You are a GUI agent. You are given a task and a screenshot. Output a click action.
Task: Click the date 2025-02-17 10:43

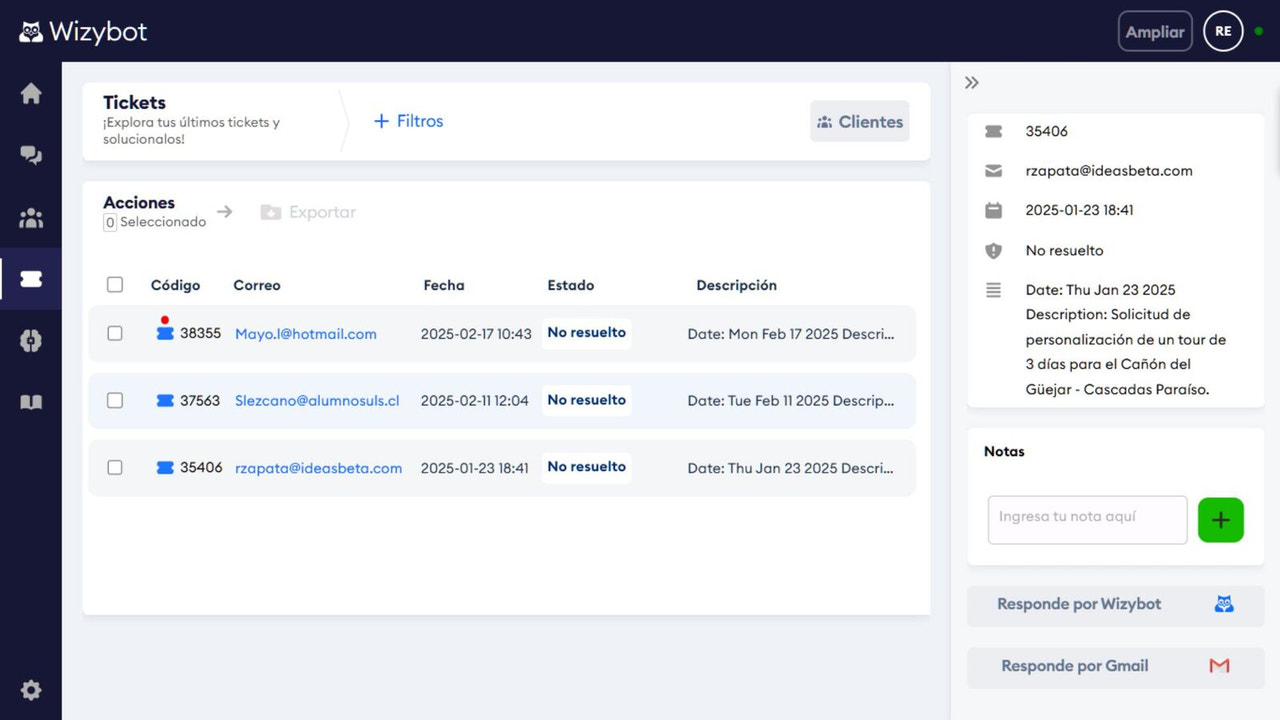click(x=476, y=334)
